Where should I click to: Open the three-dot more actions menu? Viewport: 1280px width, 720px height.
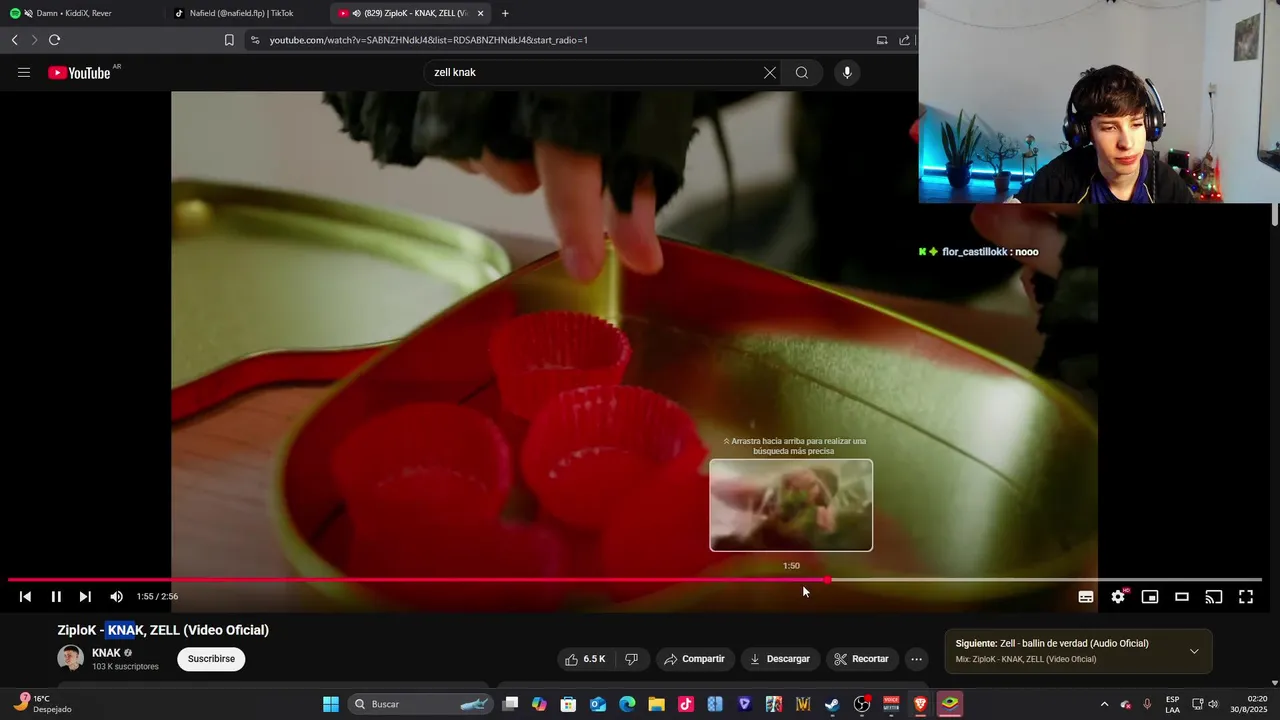917,659
